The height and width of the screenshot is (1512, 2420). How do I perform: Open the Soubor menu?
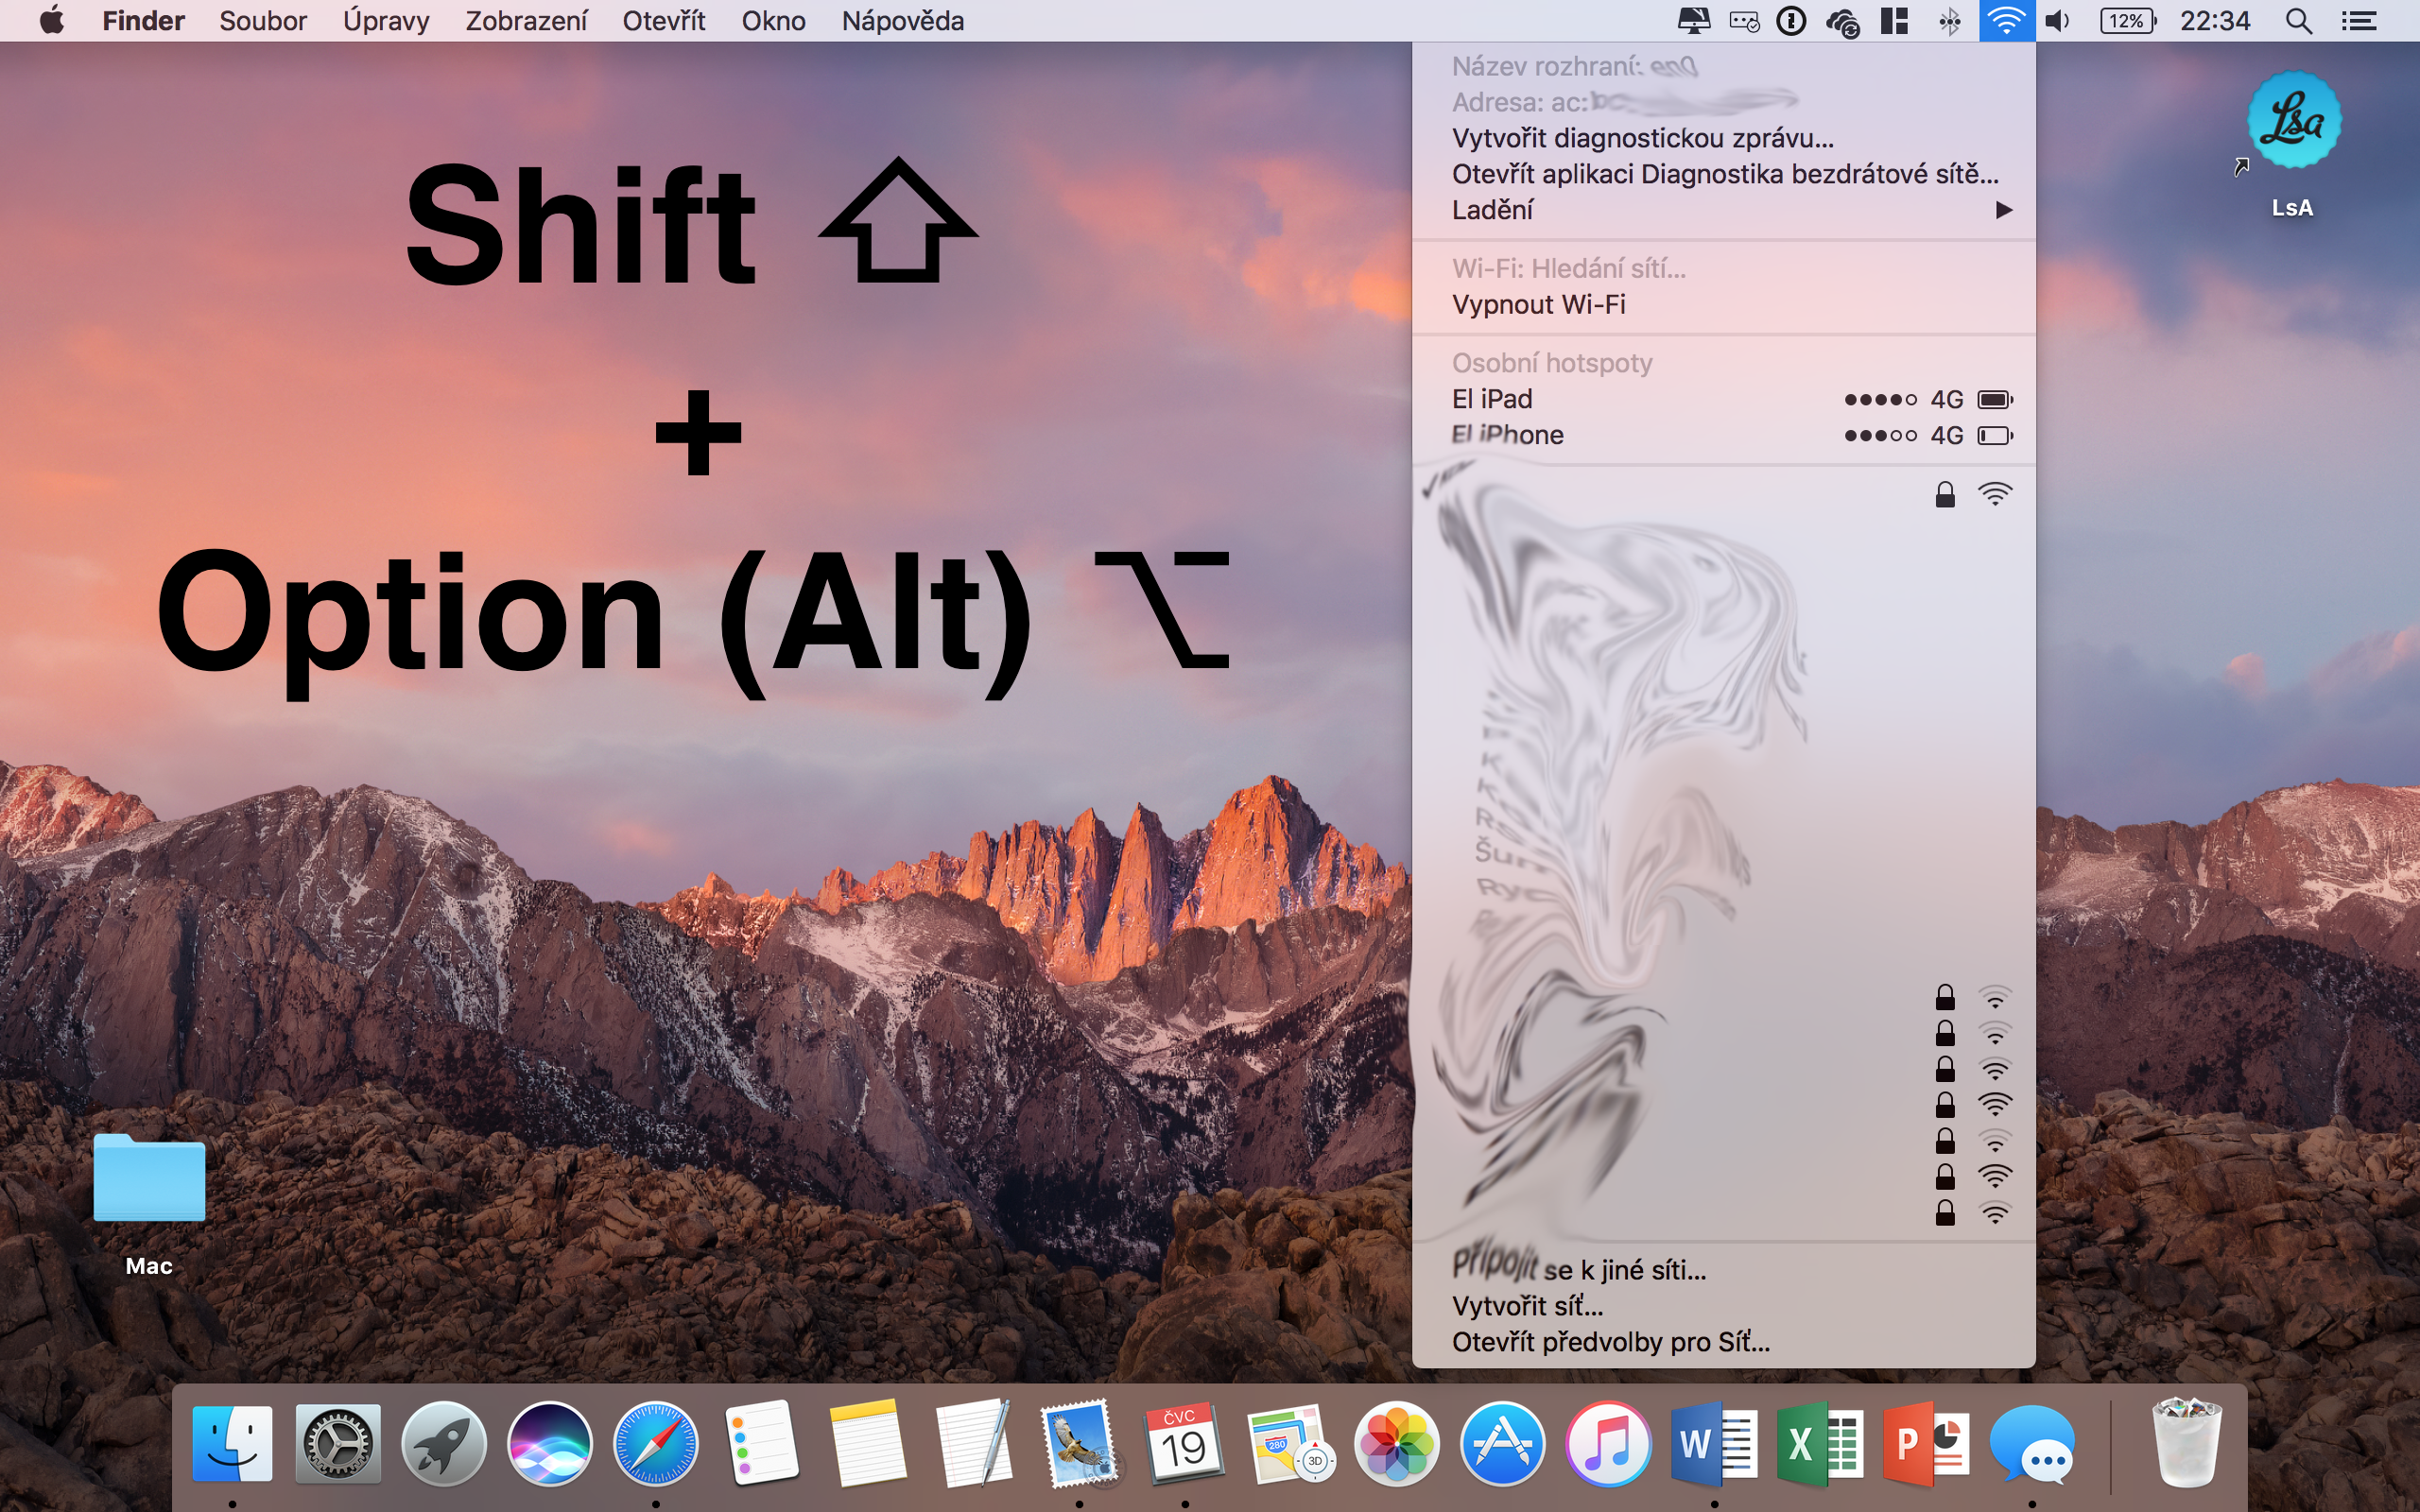click(x=263, y=21)
